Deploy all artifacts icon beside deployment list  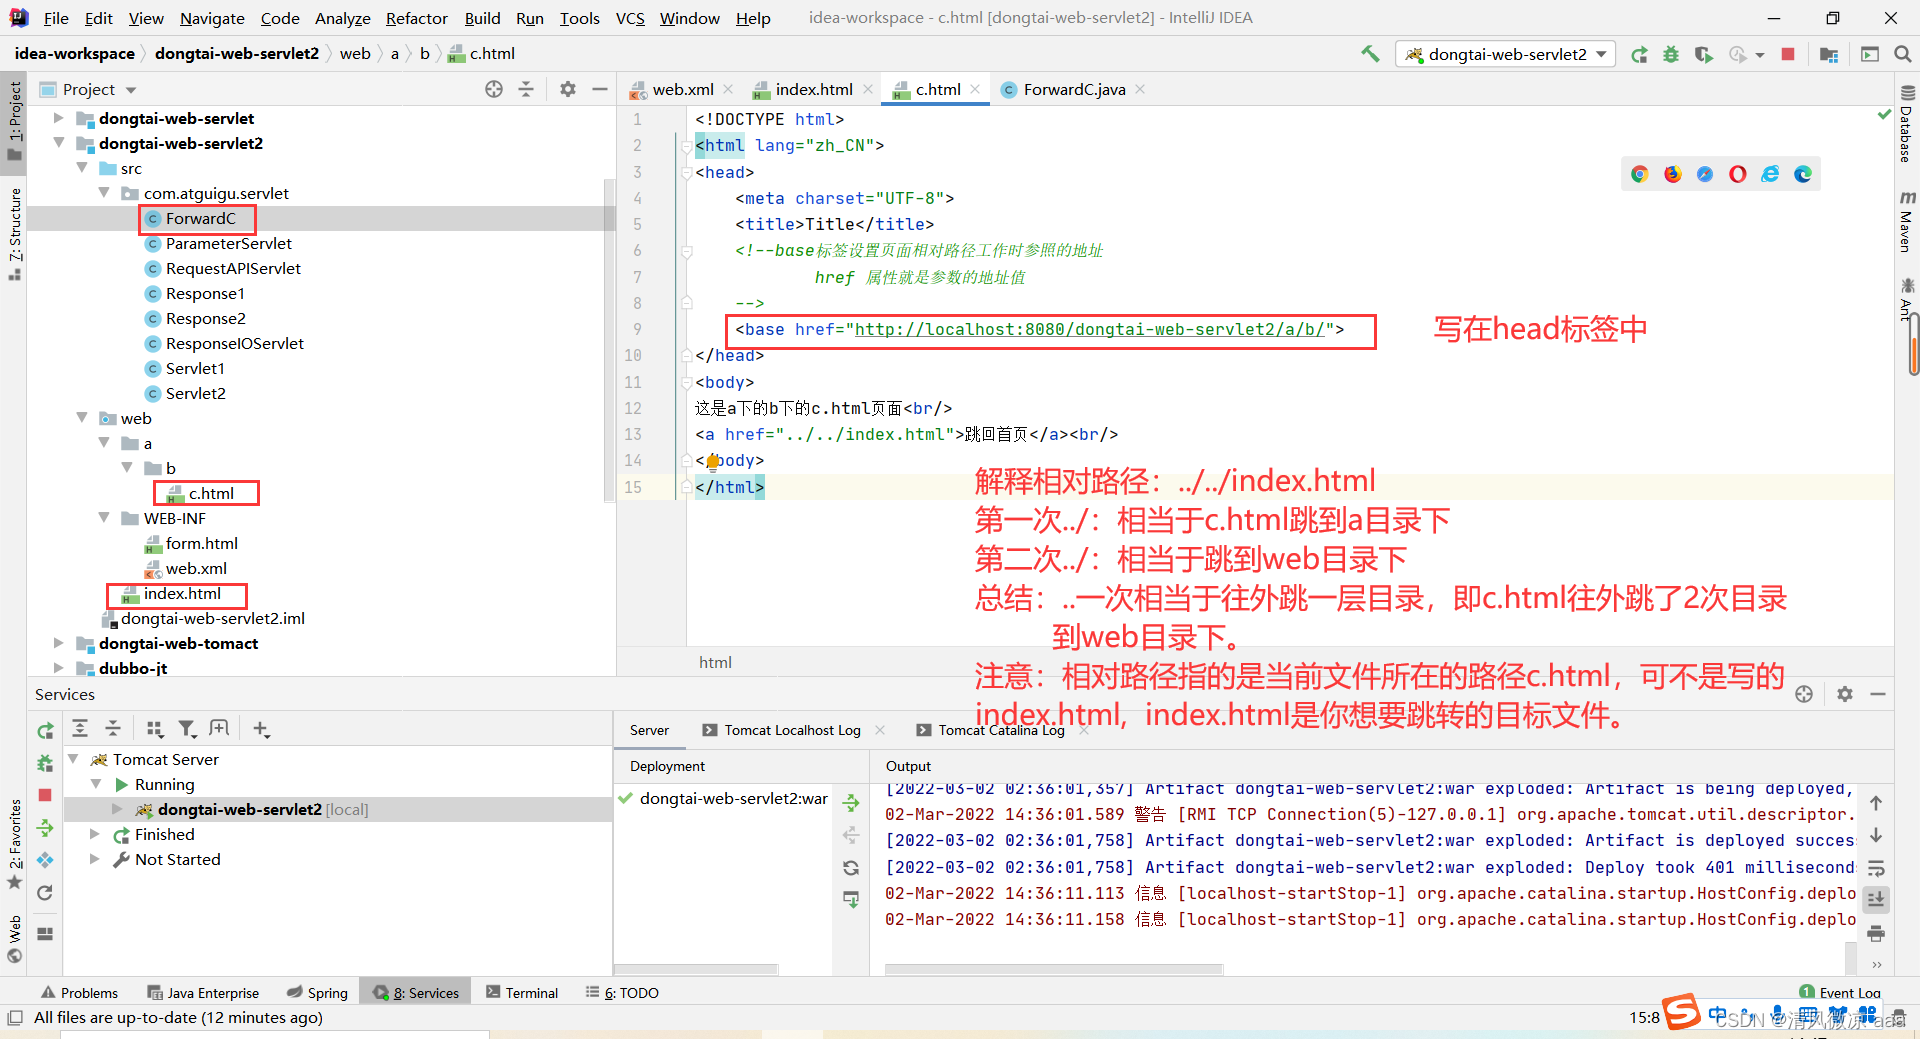pyautogui.click(x=851, y=802)
